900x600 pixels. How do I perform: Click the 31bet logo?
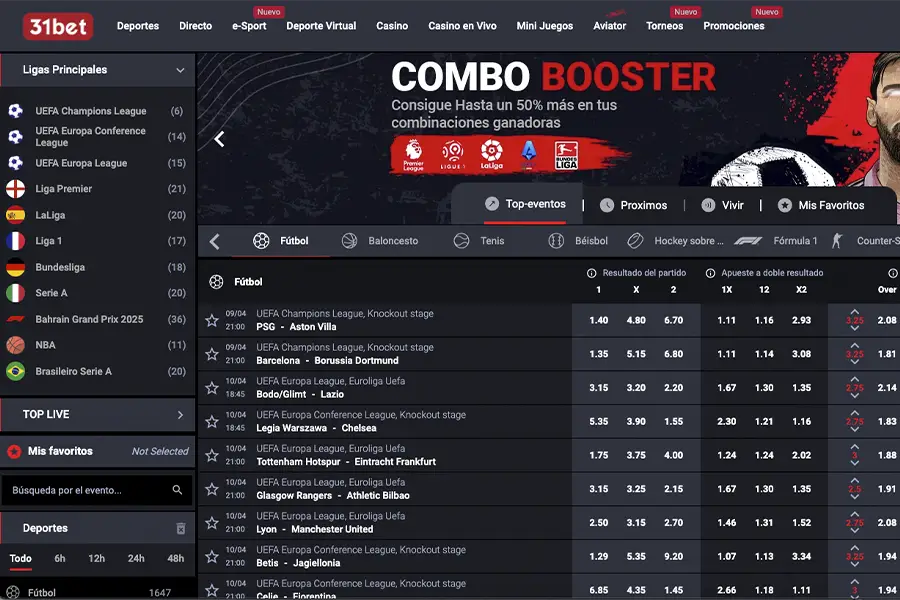(58, 26)
